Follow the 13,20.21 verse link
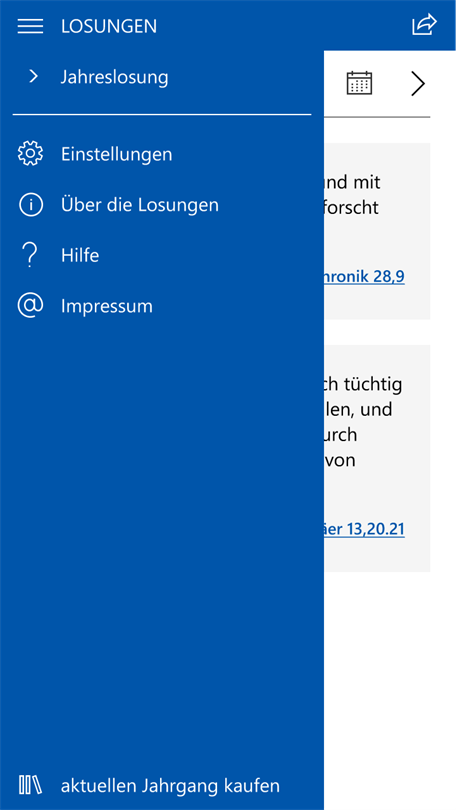 pos(364,529)
